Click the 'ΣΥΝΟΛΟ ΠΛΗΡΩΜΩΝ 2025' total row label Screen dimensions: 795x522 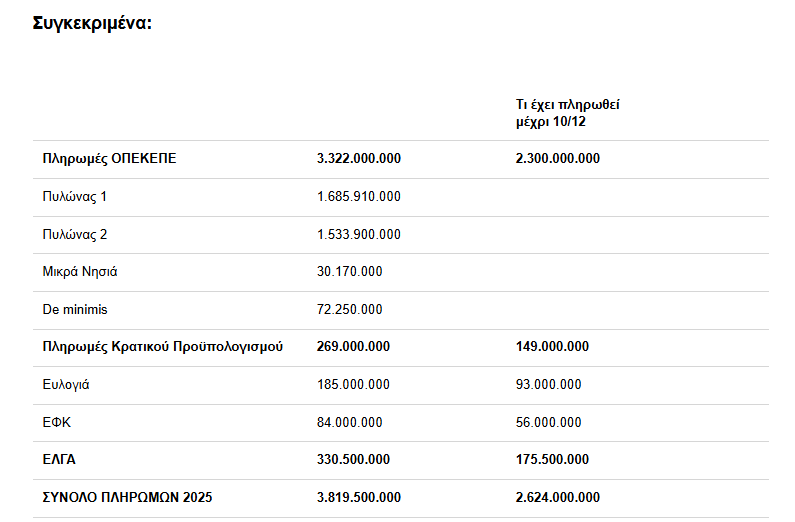point(127,498)
